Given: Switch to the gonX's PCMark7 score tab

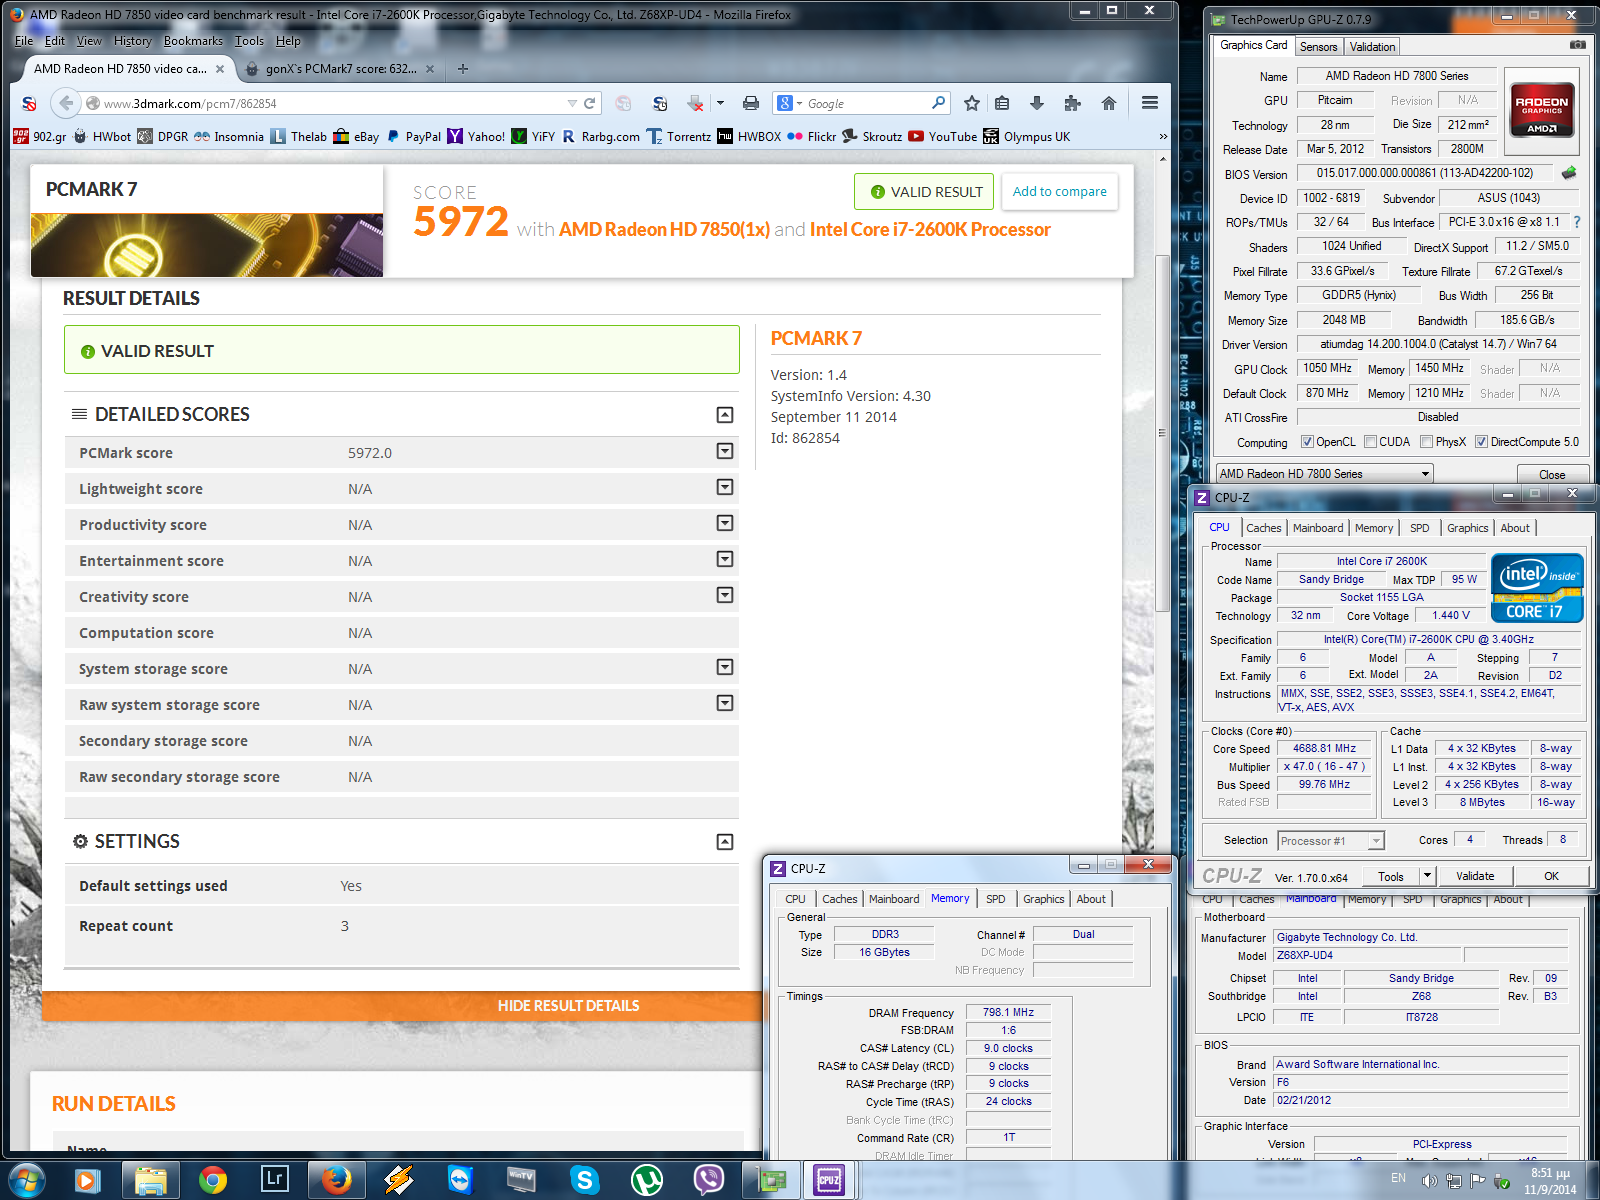Looking at the screenshot, I should click(x=340, y=69).
